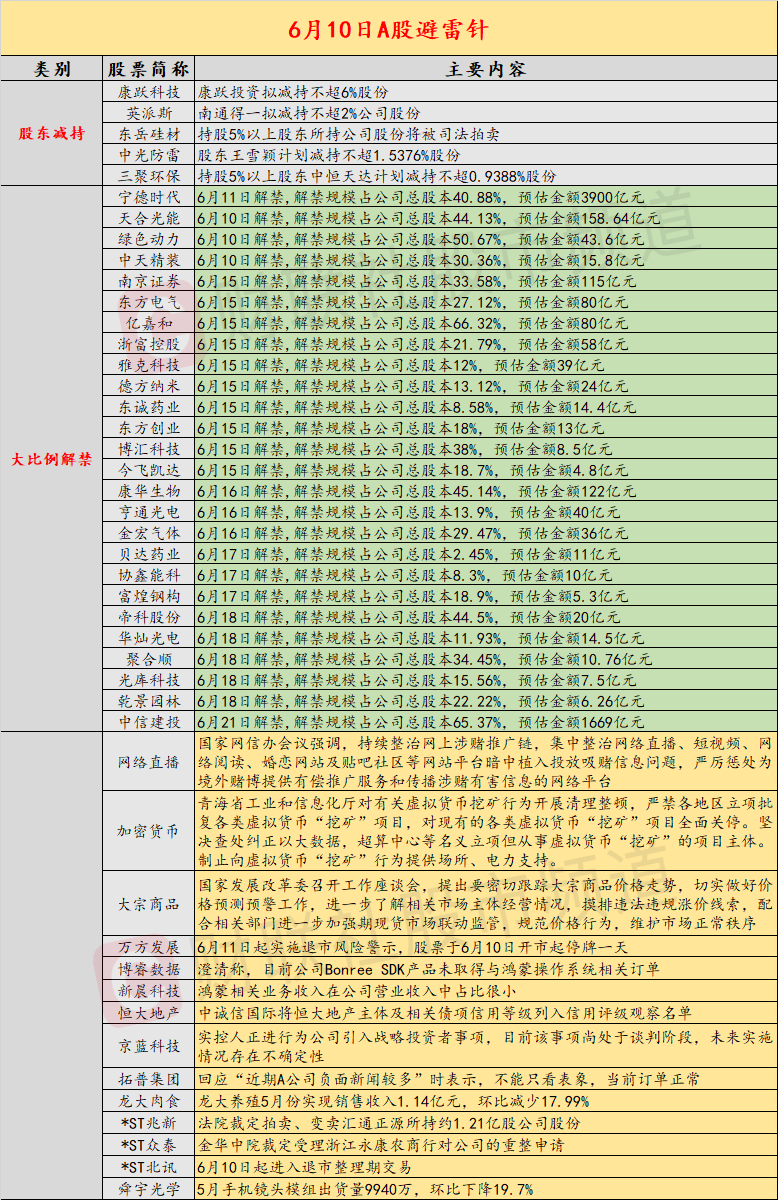This screenshot has width=778, height=1200.
Task: Click the 恒大地产 name cell
Action: click(x=149, y=1013)
